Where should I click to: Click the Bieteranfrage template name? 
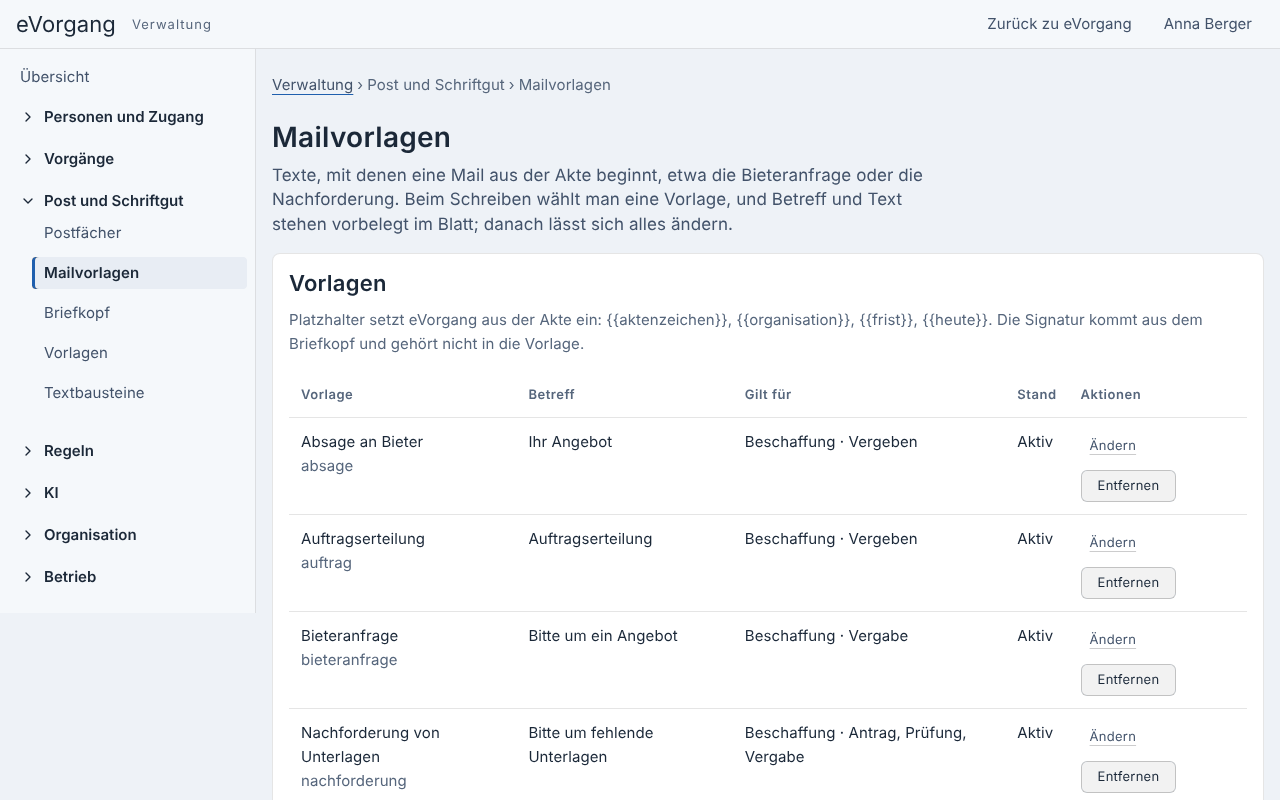pyautogui.click(x=349, y=636)
